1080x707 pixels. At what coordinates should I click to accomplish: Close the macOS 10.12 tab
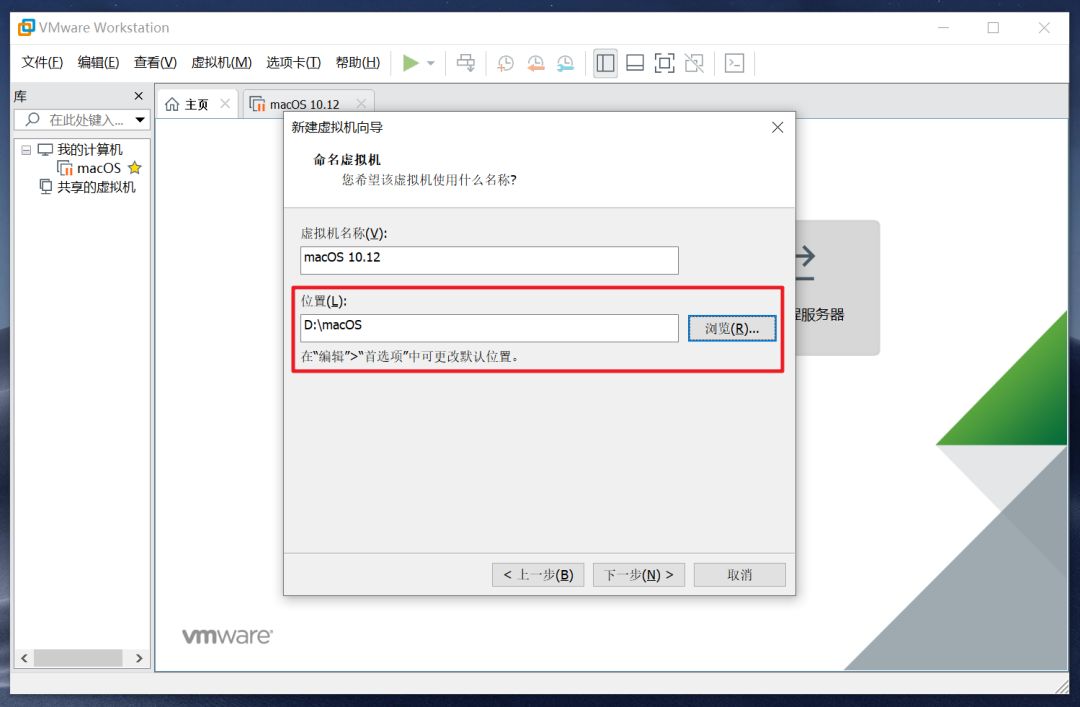coord(361,103)
